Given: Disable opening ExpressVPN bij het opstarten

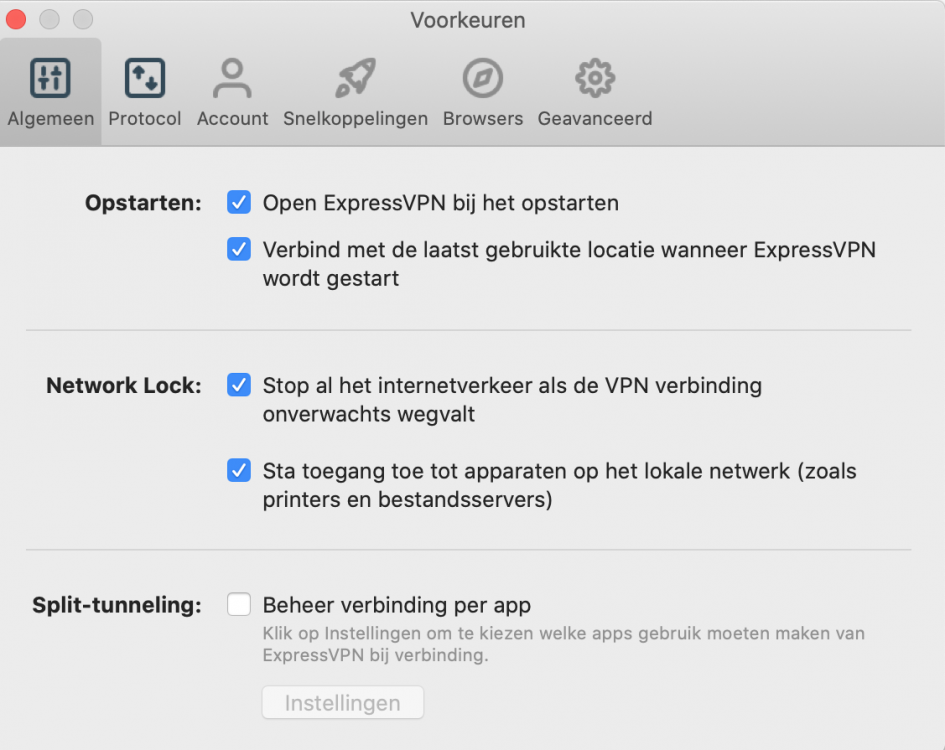Looking at the screenshot, I should [x=238, y=202].
